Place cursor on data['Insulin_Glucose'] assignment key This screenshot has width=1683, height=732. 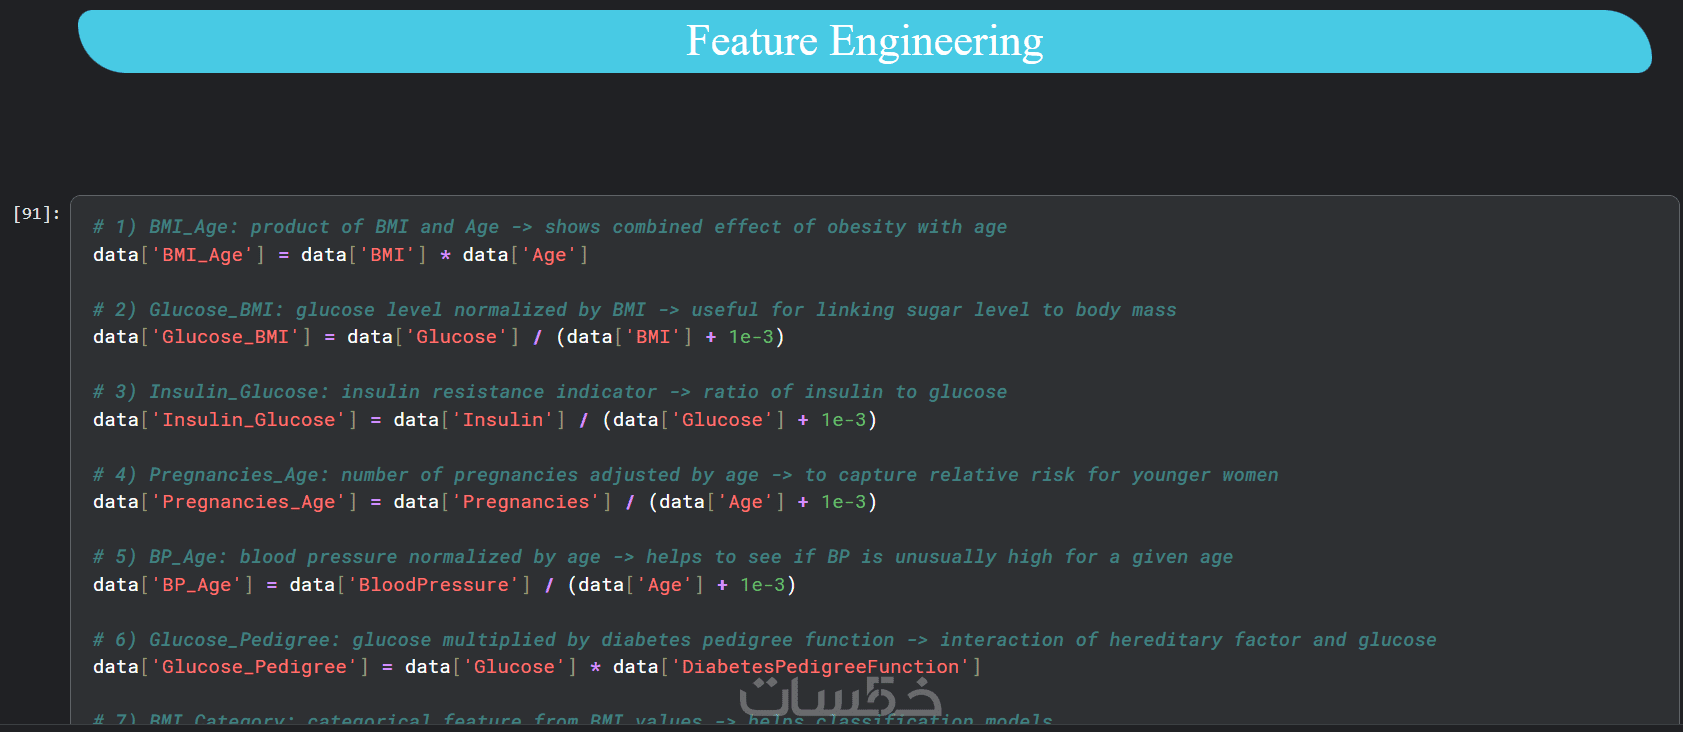[x=248, y=420]
